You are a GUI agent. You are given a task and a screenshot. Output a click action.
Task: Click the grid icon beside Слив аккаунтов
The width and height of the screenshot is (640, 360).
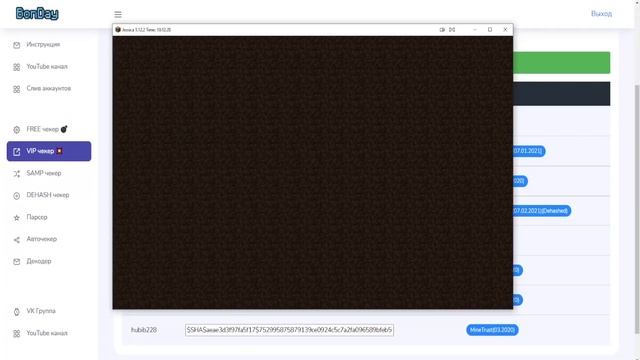tap(16, 89)
